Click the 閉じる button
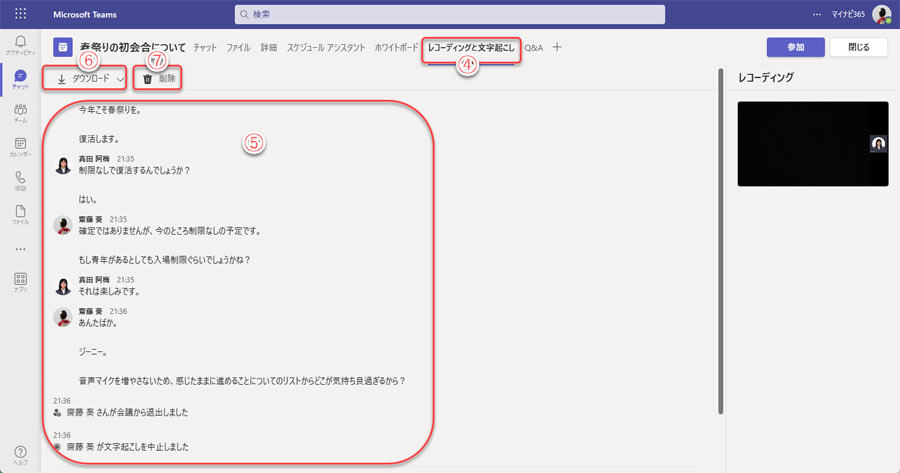Viewport: 900px width, 473px height. [x=859, y=47]
